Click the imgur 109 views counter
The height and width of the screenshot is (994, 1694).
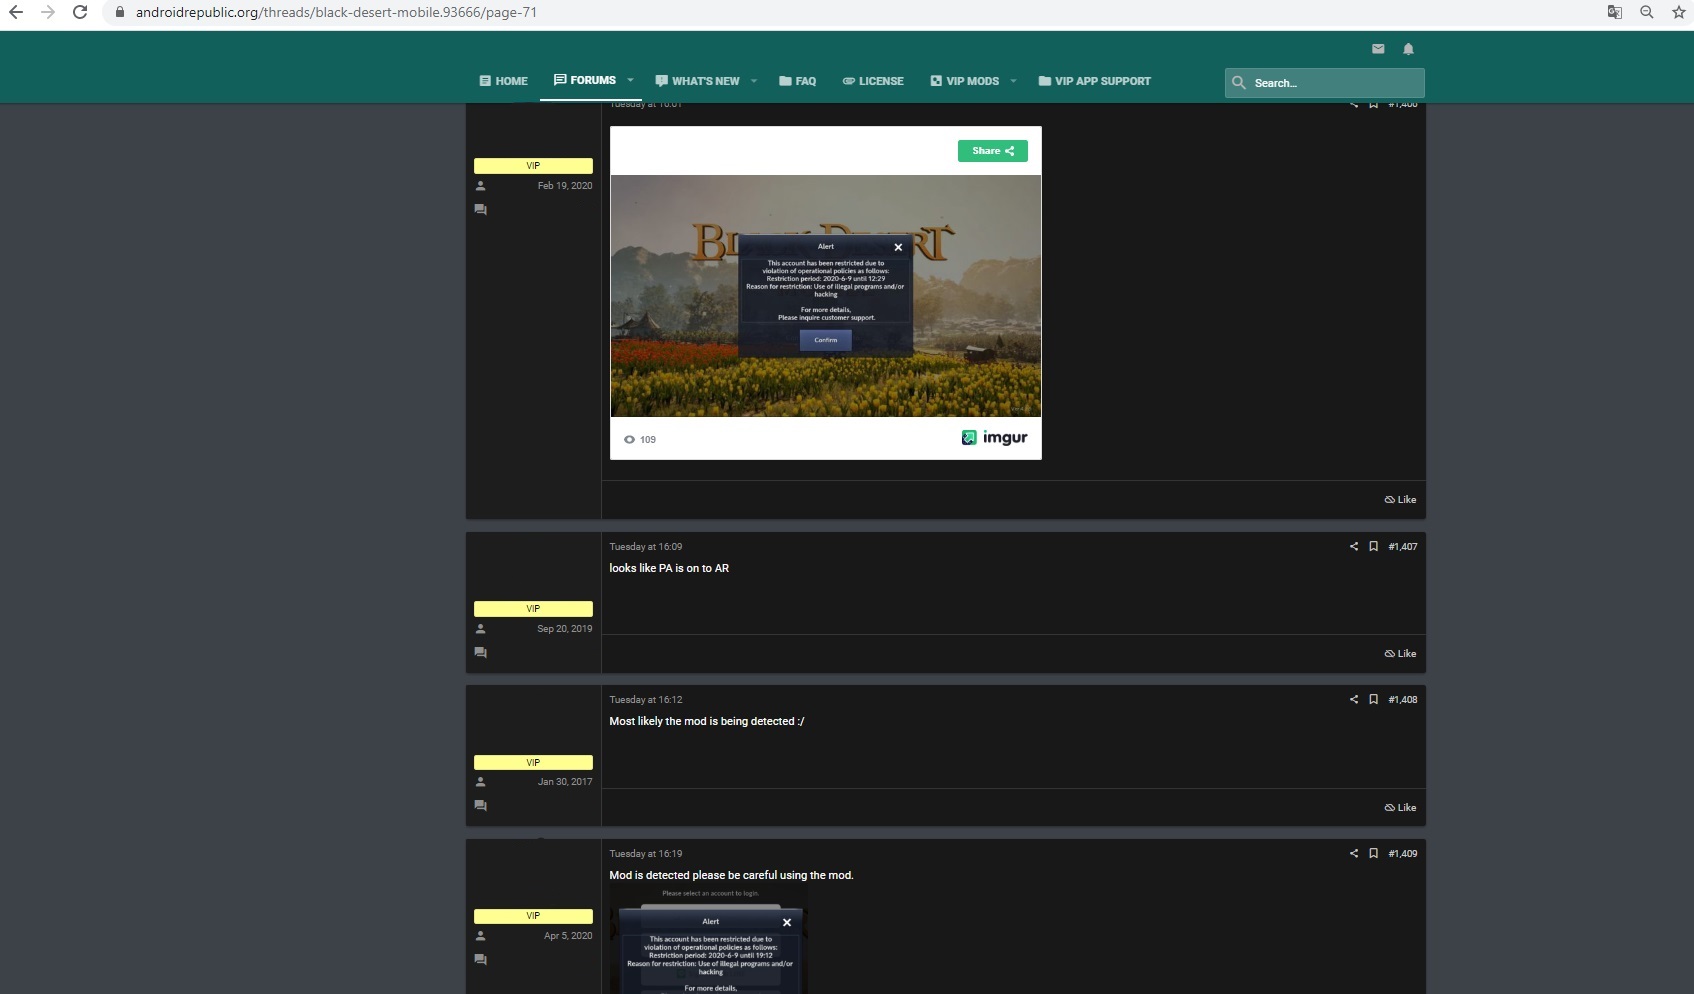click(640, 439)
